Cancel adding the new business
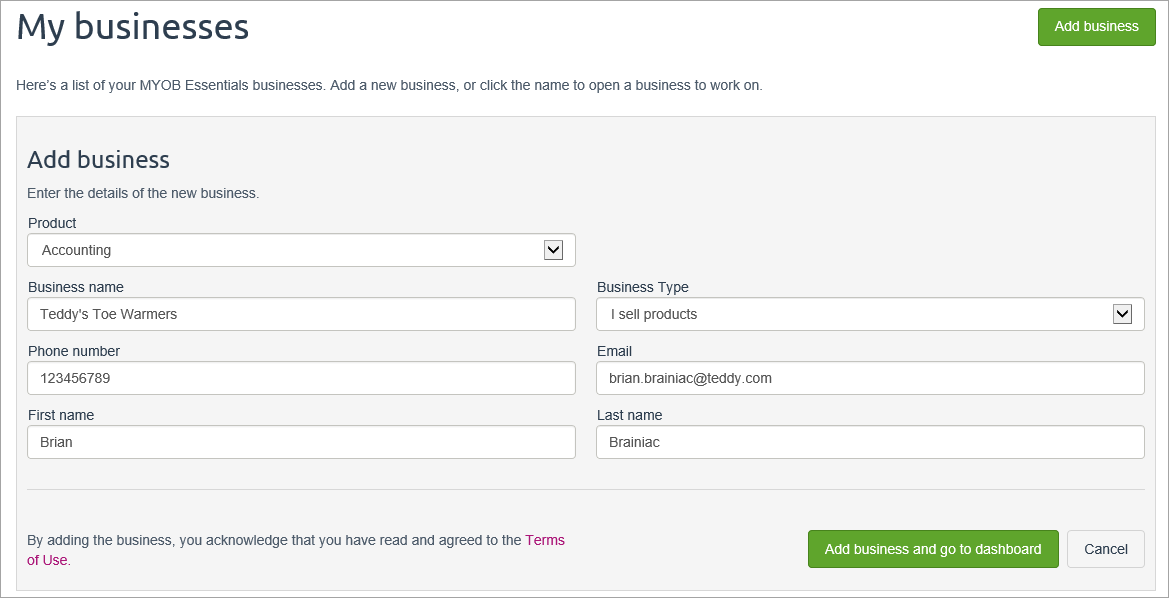 tap(1105, 549)
